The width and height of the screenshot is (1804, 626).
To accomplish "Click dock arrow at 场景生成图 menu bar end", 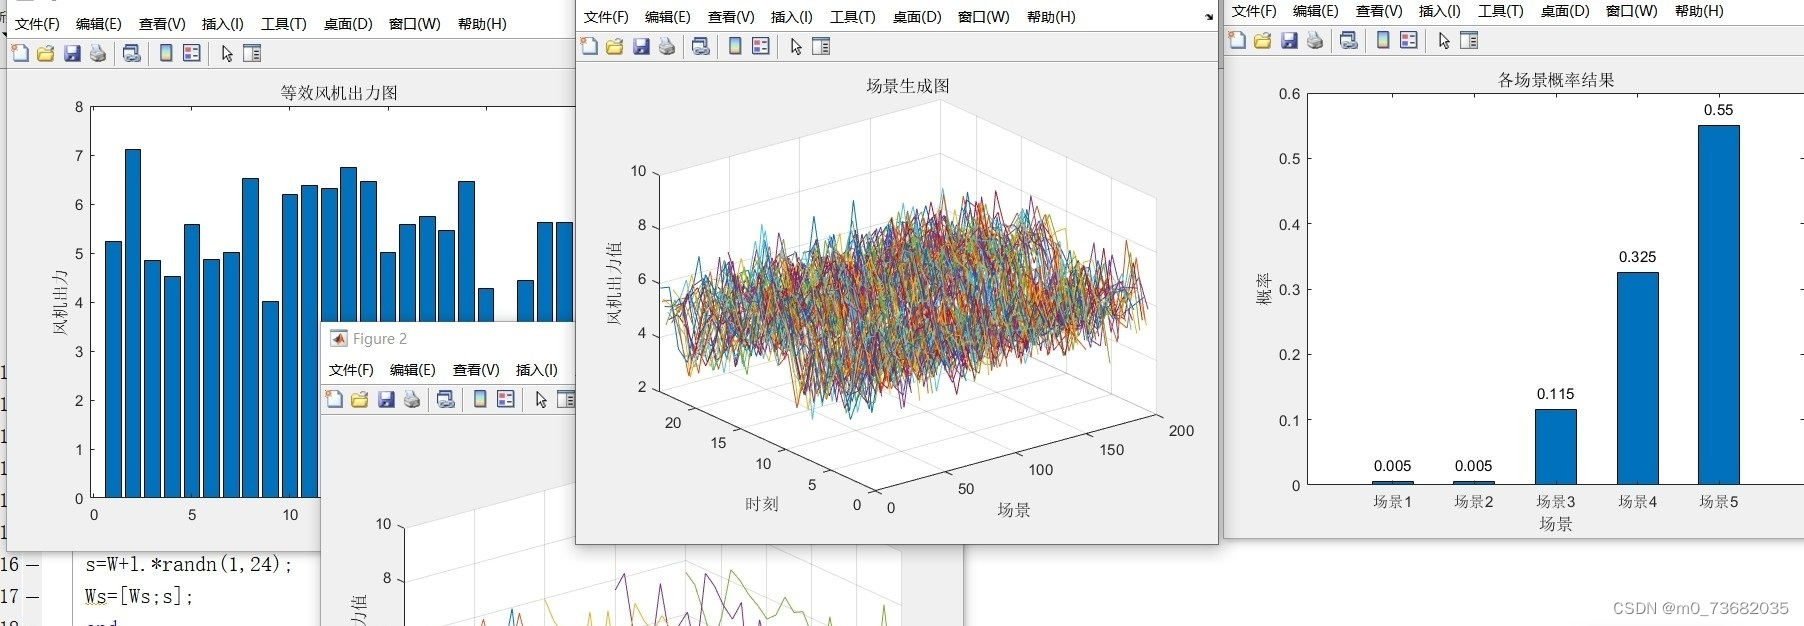I will pos(1209,17).
